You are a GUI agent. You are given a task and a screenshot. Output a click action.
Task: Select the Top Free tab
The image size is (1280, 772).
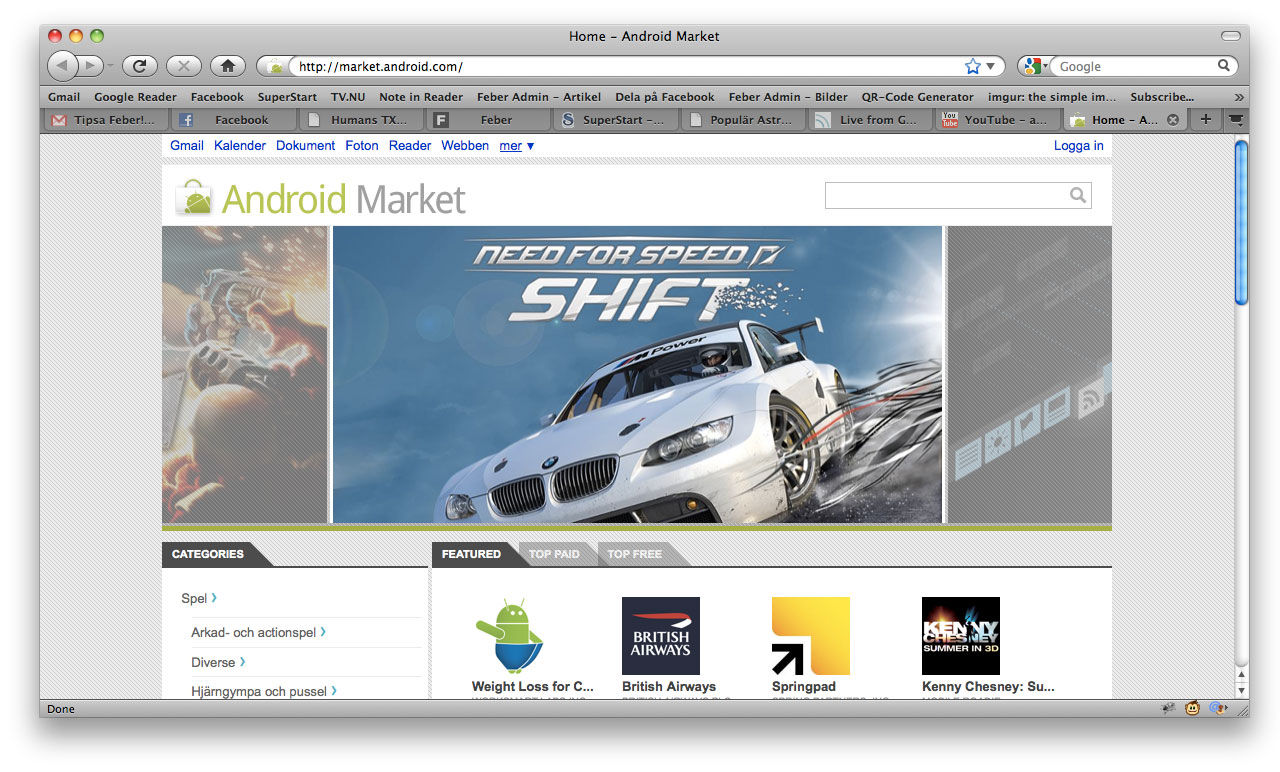(635, 554)
